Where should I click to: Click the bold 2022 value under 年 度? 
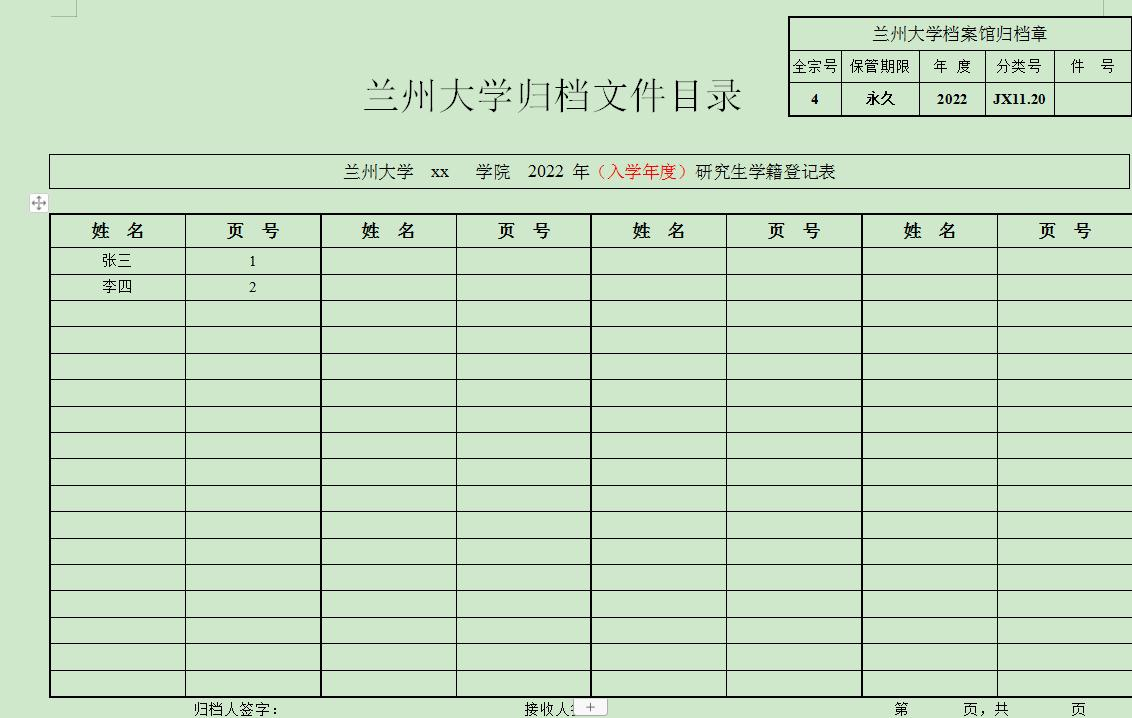pyautogui.click(x=952, y=100)
